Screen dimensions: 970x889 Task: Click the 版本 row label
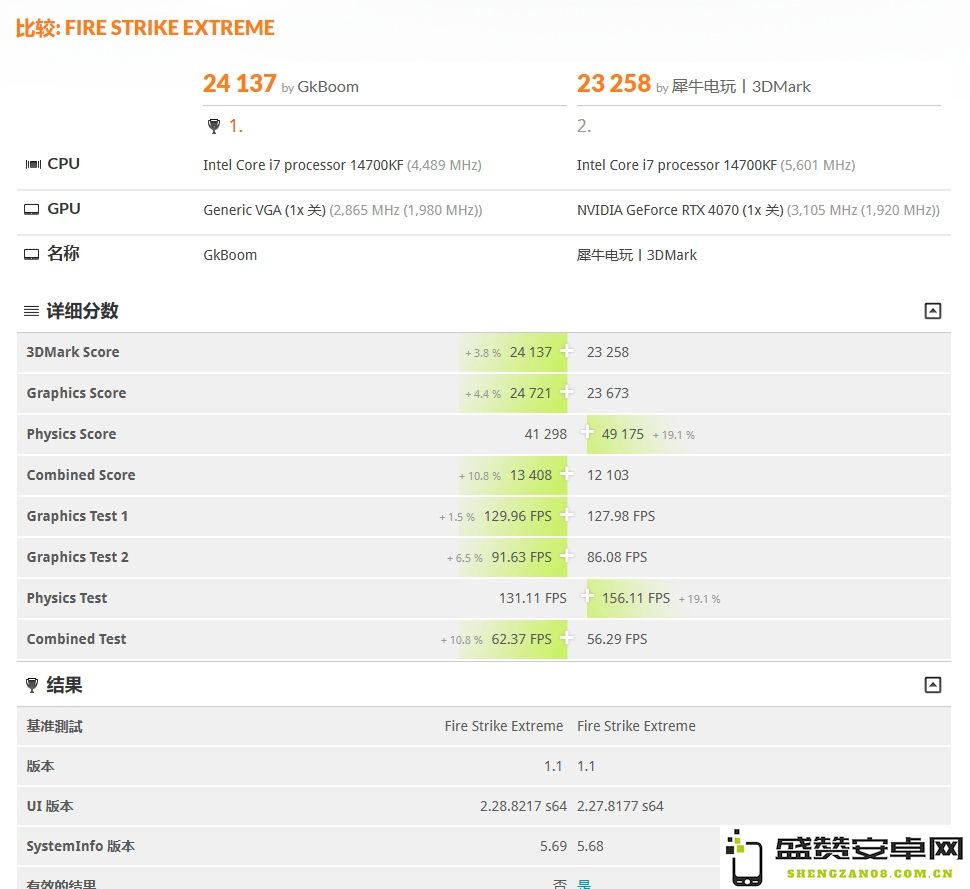(x=40, y=766)
